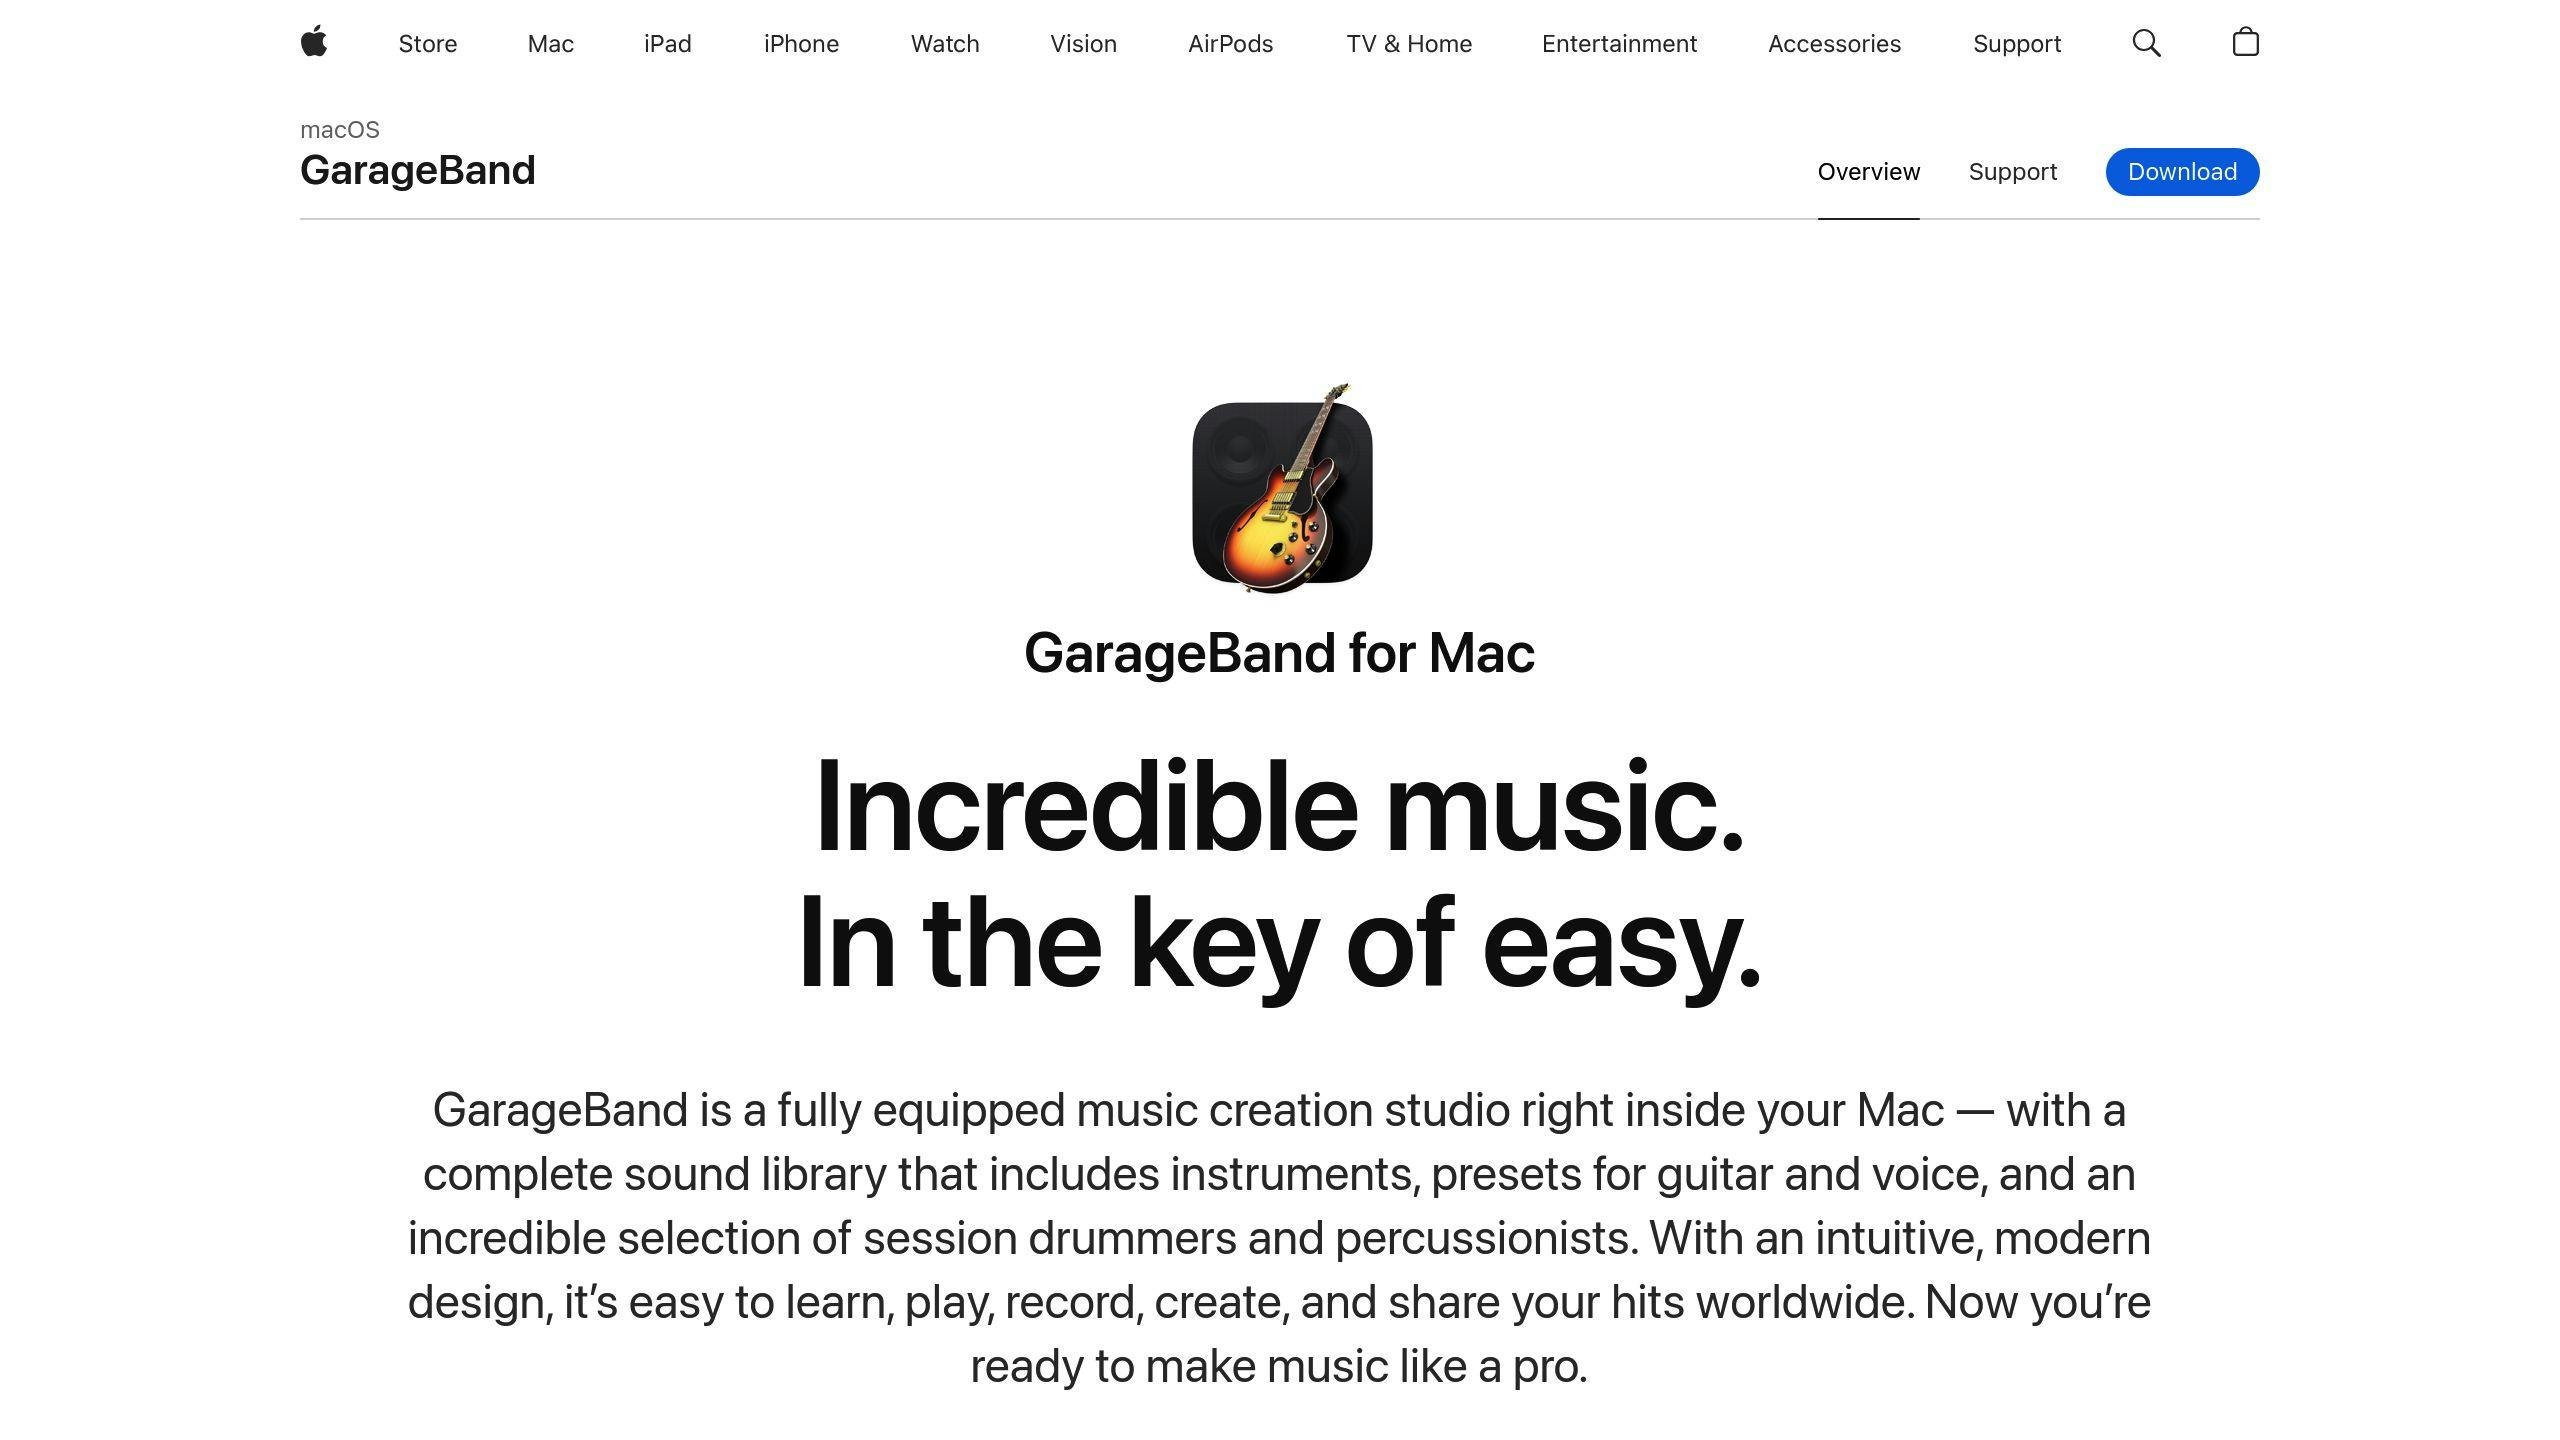Click the Accessories navigation menu item
The width and height of the screenshot is (2560, 1440).
[1834, 44]
